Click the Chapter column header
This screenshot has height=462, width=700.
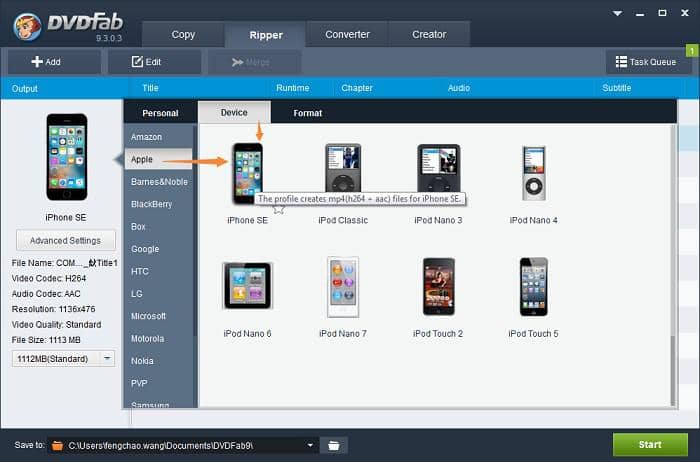[357, 88]
